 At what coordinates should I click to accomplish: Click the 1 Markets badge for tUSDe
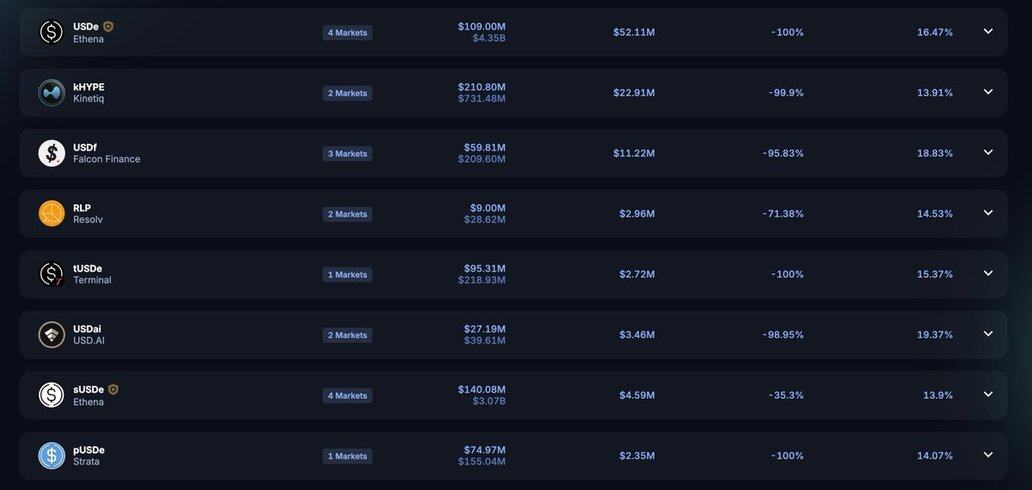pos(348,275)
